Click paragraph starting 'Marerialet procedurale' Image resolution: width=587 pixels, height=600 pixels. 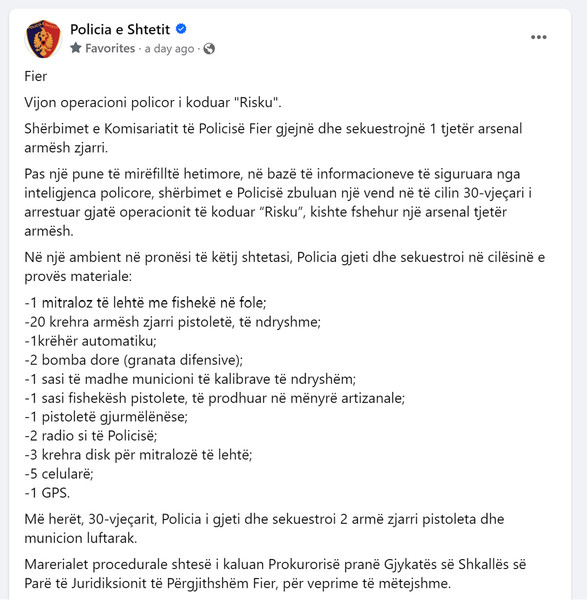coord(275,574)
